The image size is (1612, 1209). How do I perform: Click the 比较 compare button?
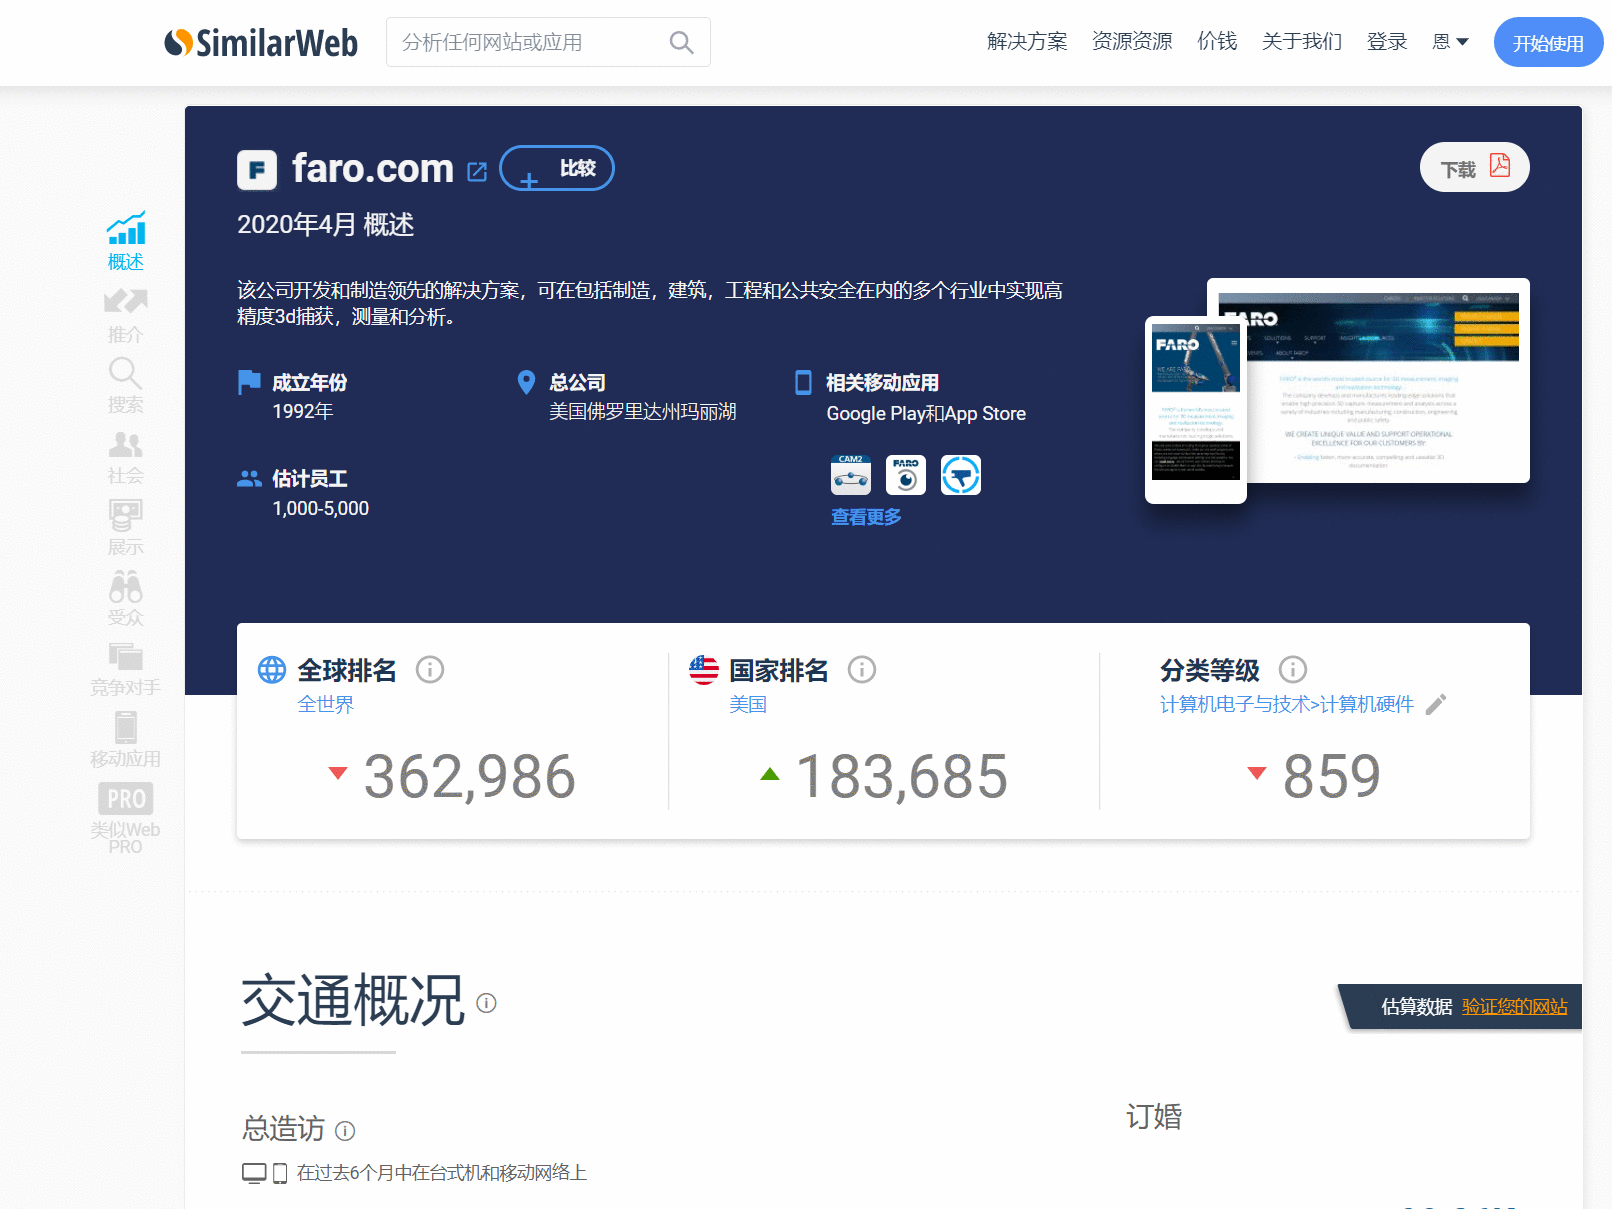click(x=557, y=168)
